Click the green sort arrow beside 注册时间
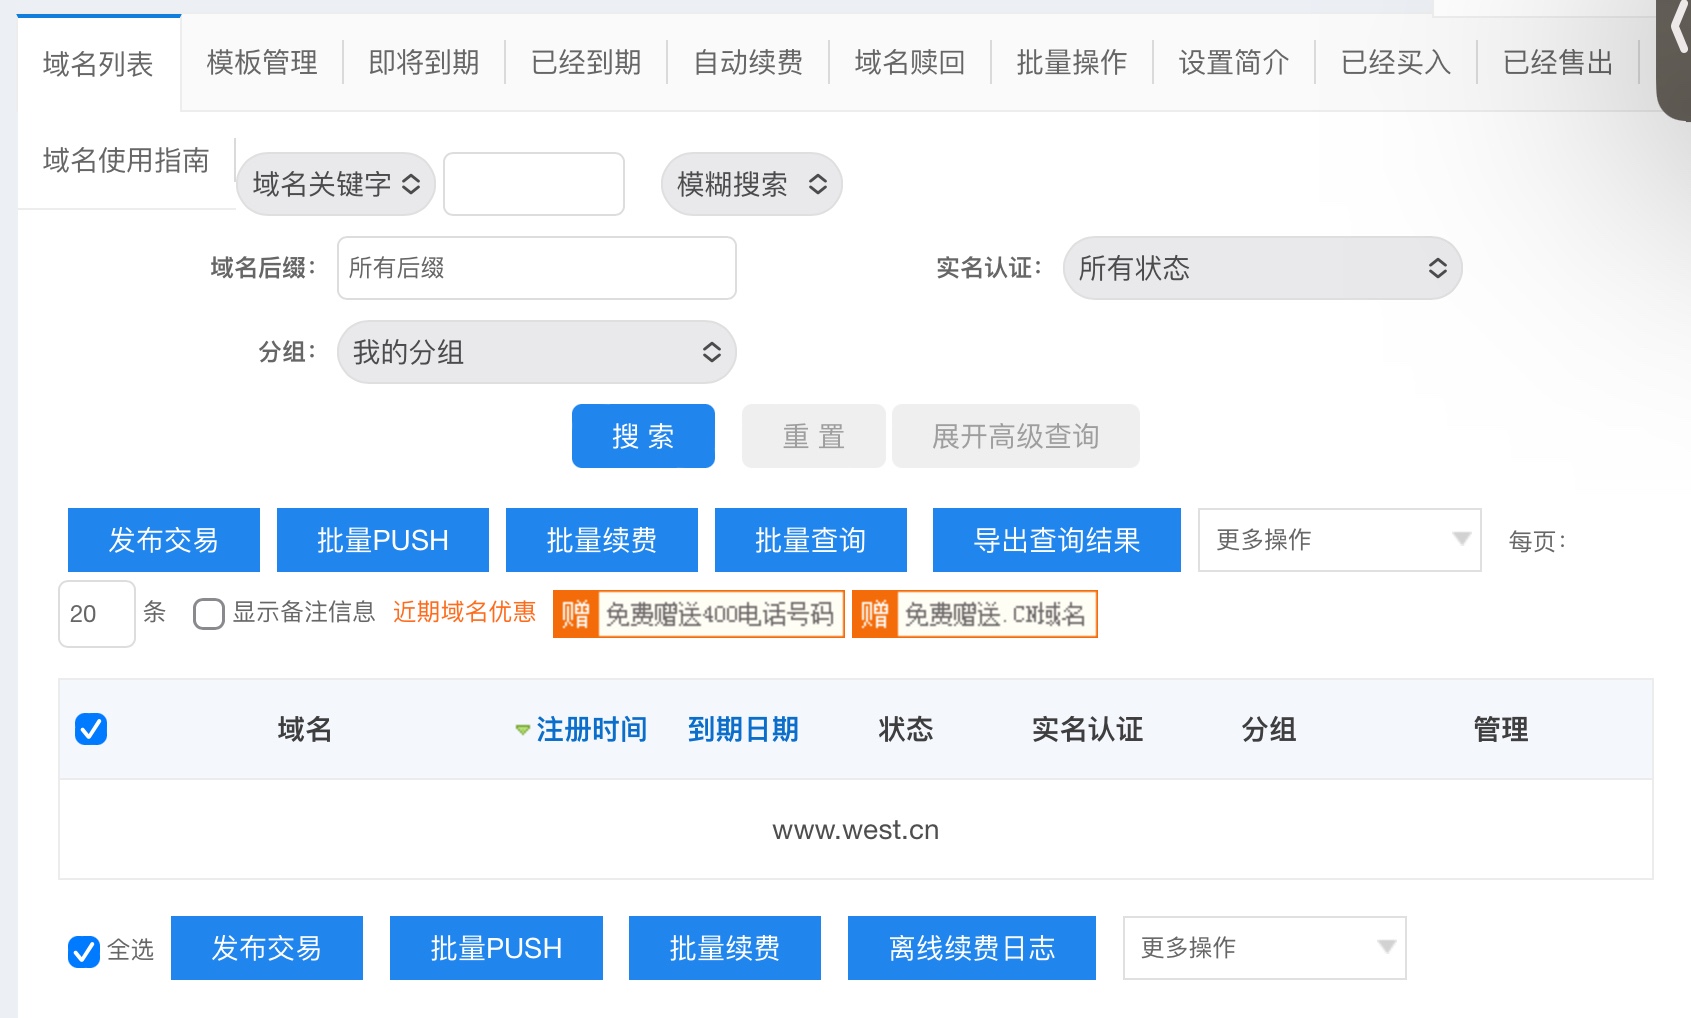Image resolution: width=1691 pixels, height=1018 pixels. pyautogui.click(x=522, y=730)
